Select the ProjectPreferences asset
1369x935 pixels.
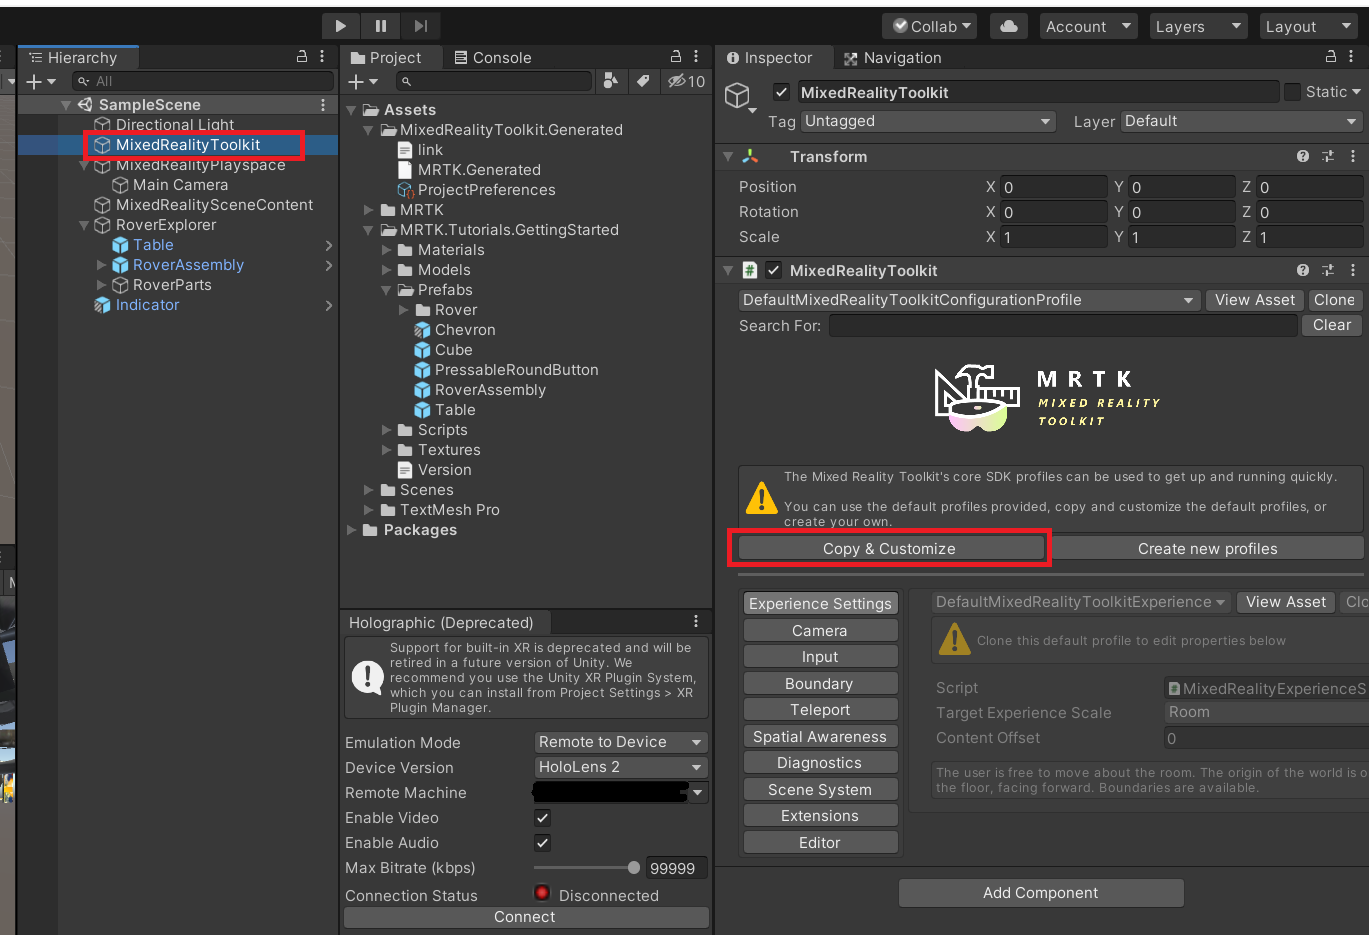pos(486,190)
